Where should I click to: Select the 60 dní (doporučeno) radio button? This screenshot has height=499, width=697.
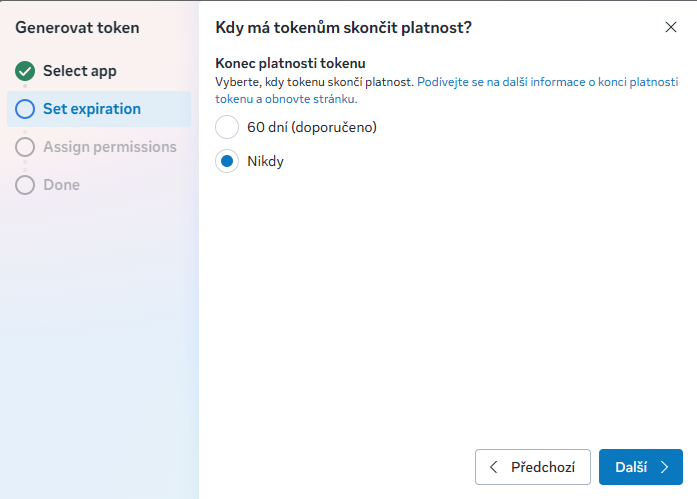(227, 127)
